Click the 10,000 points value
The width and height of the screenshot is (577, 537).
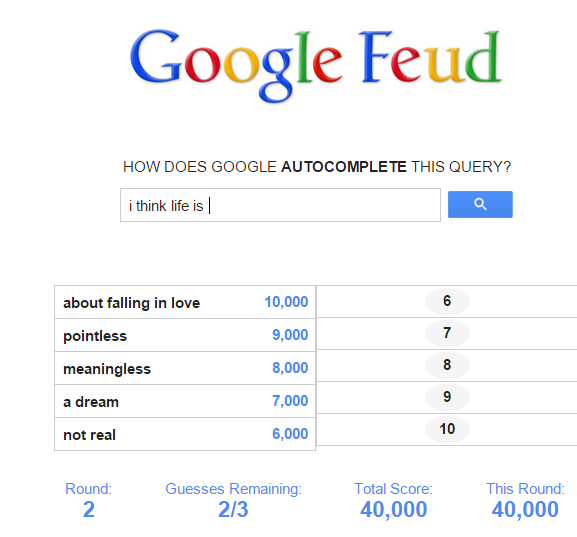point(286,302)
